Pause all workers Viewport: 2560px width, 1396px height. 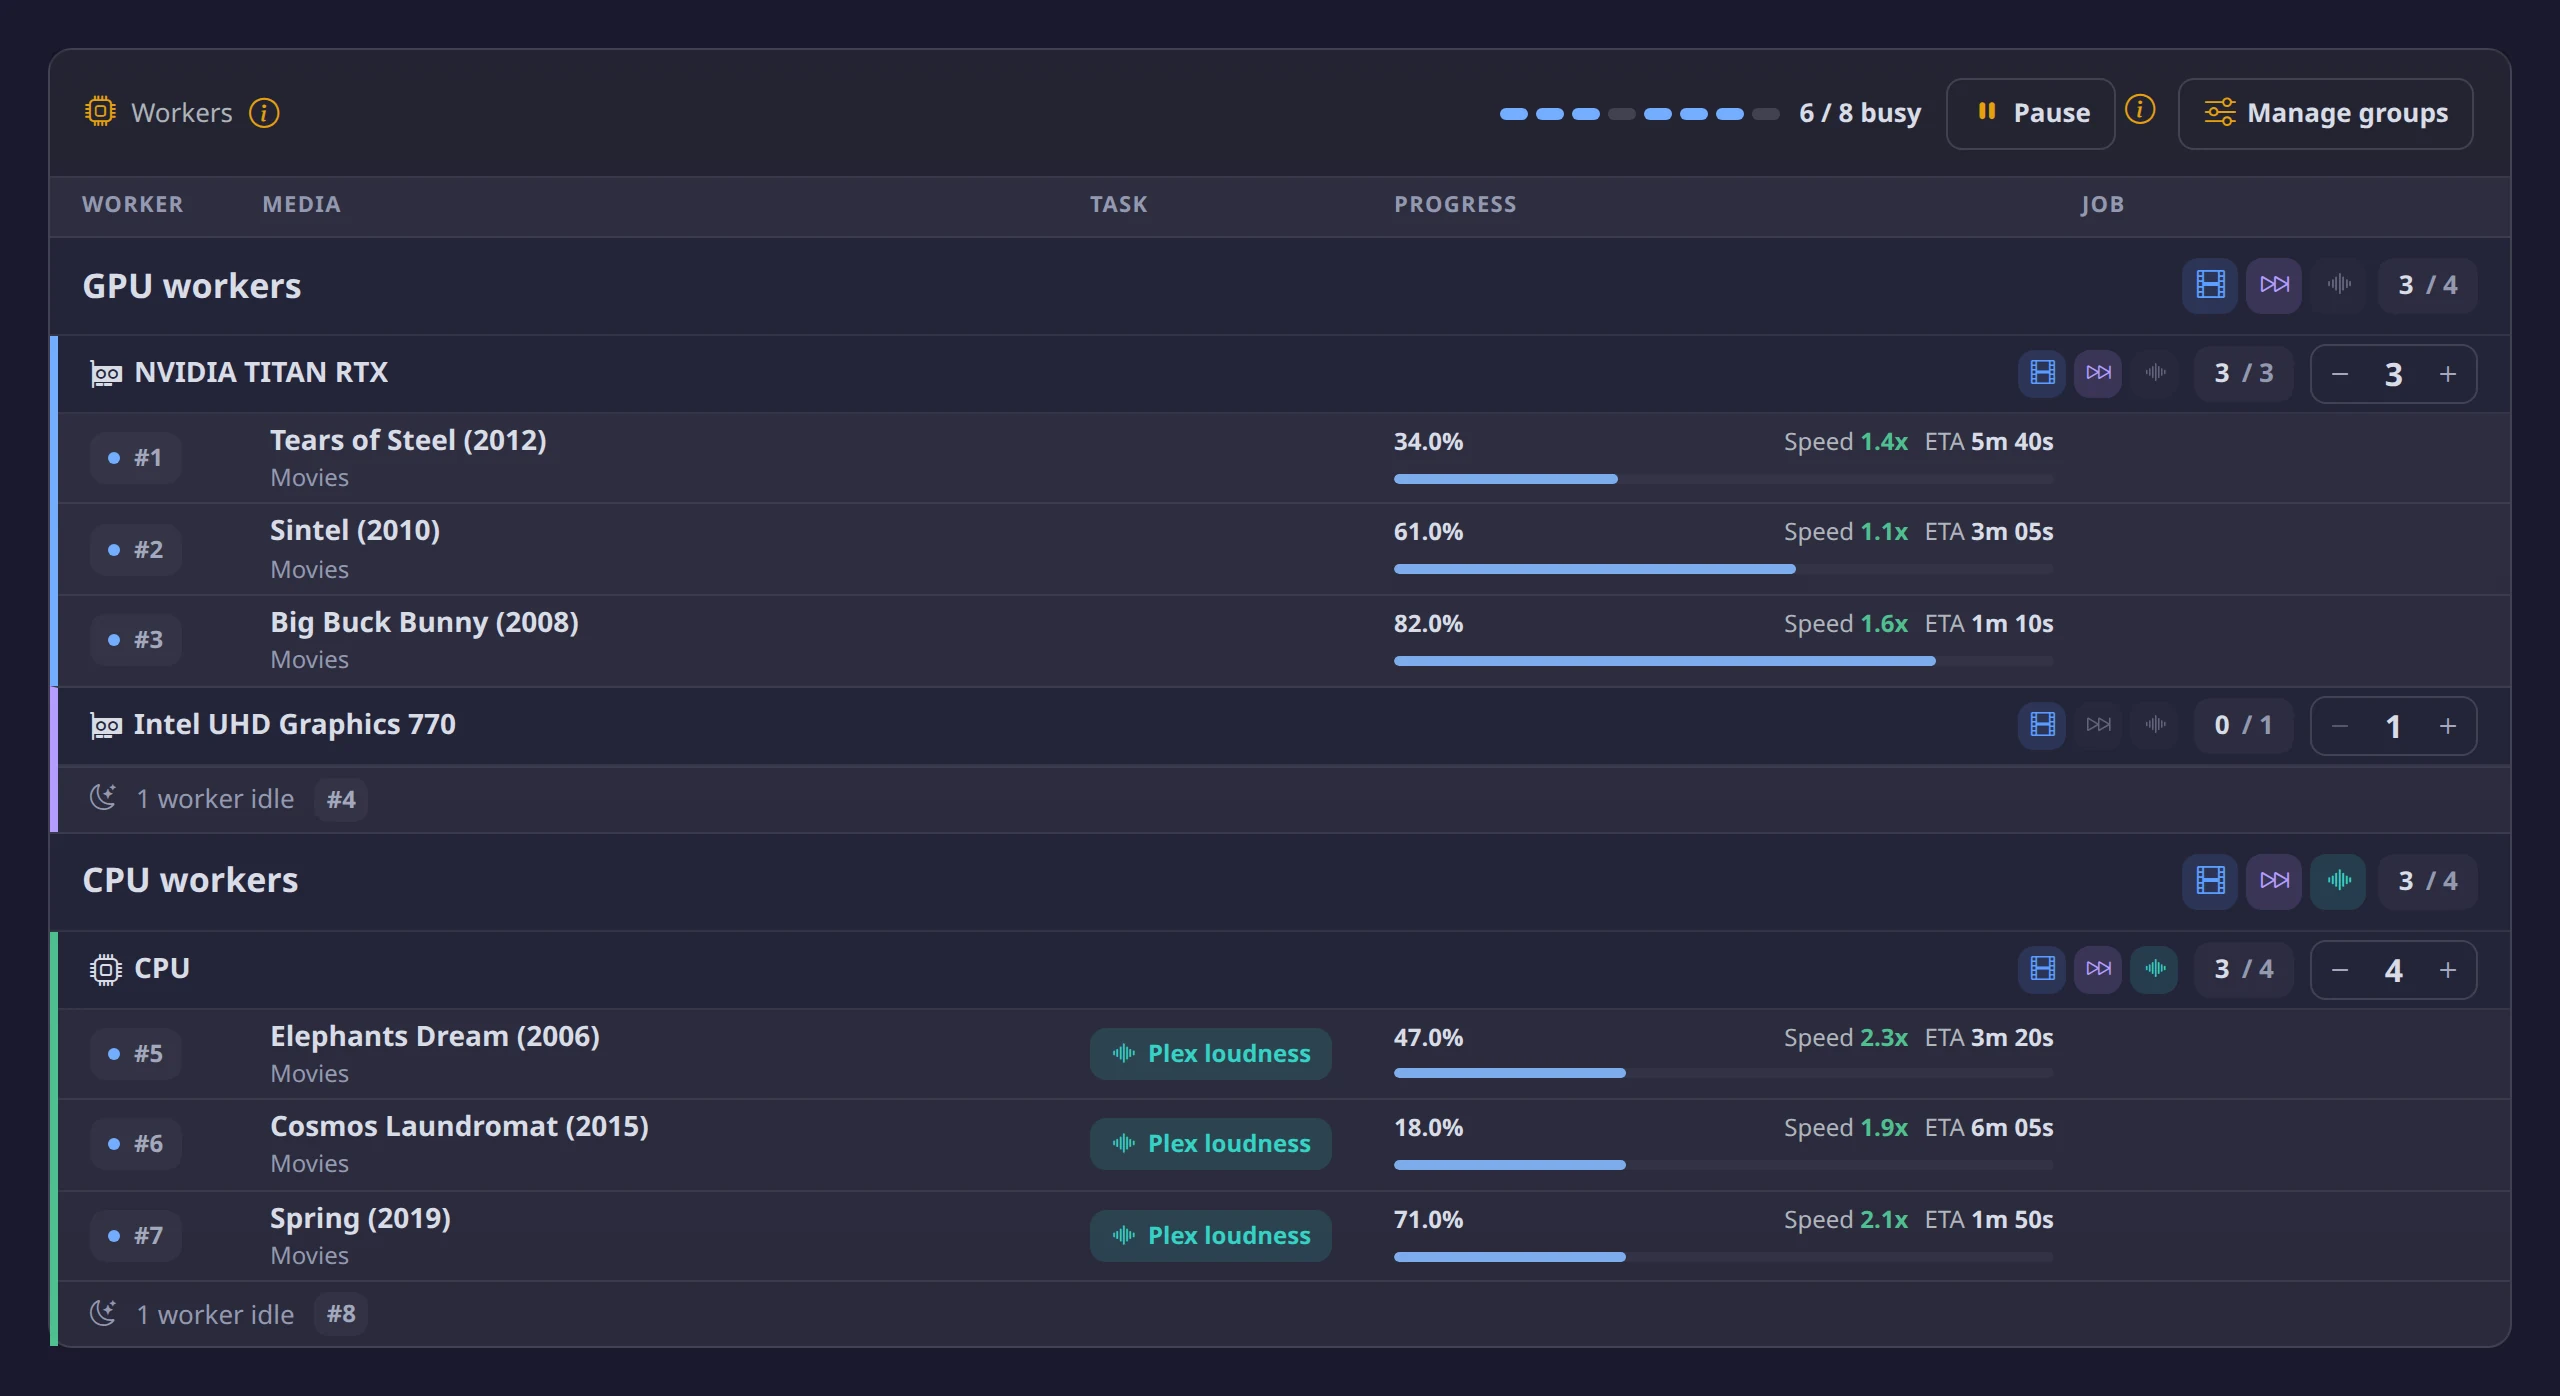[x=2031, y=113]
